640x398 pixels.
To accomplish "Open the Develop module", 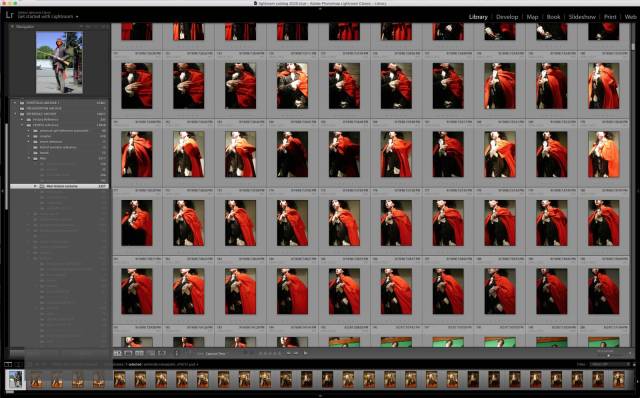I will 507,17.
